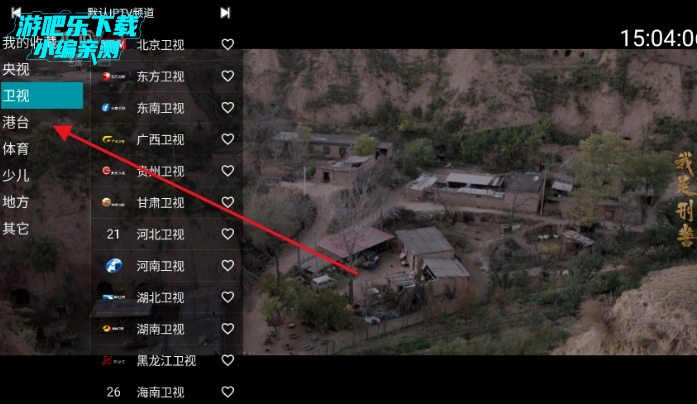Viewport: 697px width, 404px height.
Task: Click the 东方卫视 channel logo
Action: [113, 76]
